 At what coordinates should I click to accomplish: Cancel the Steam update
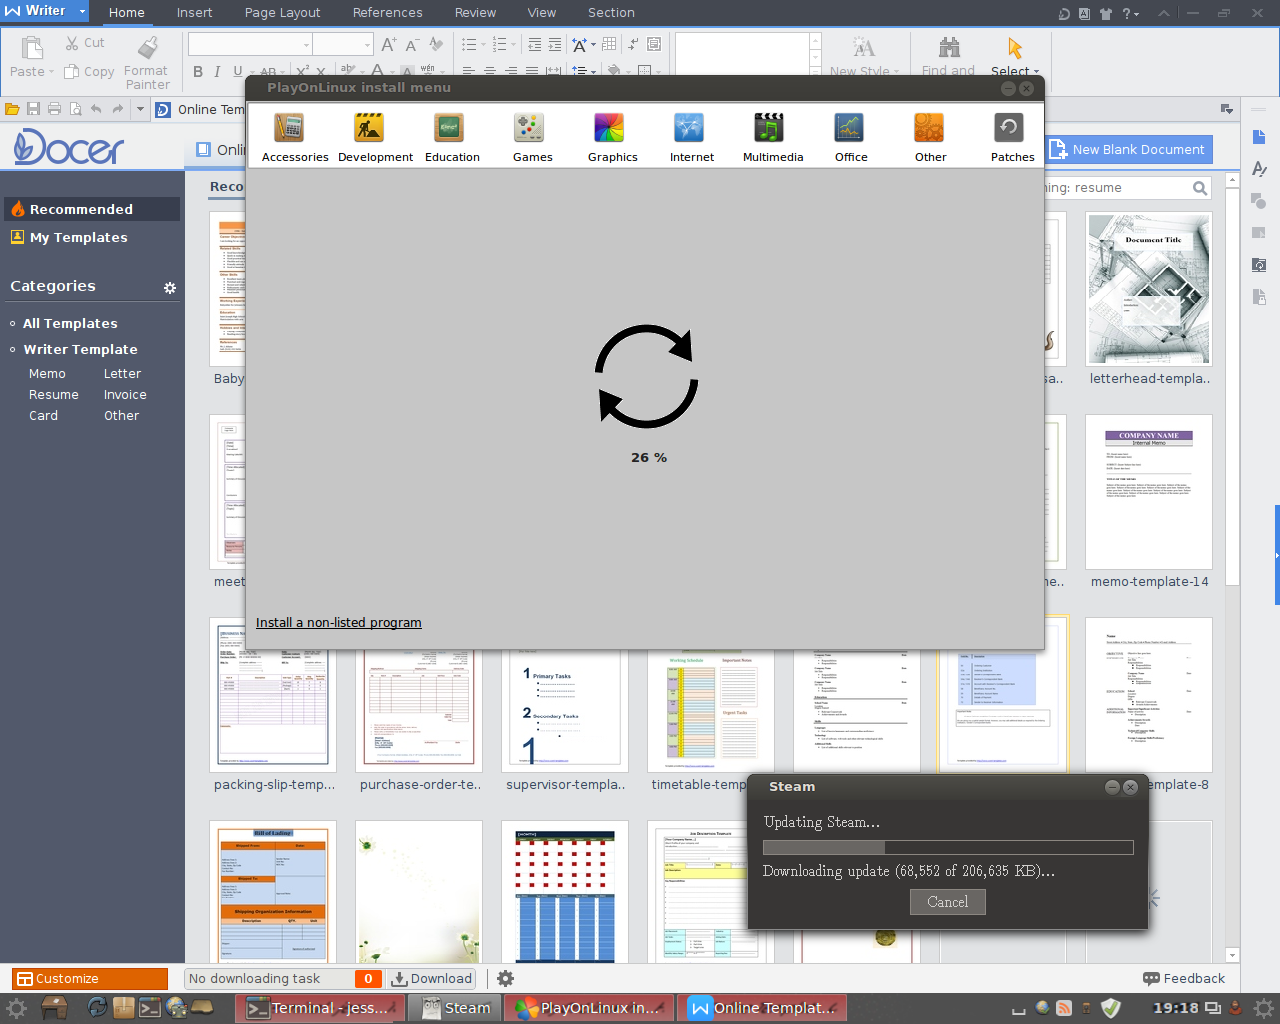(948, 902)
